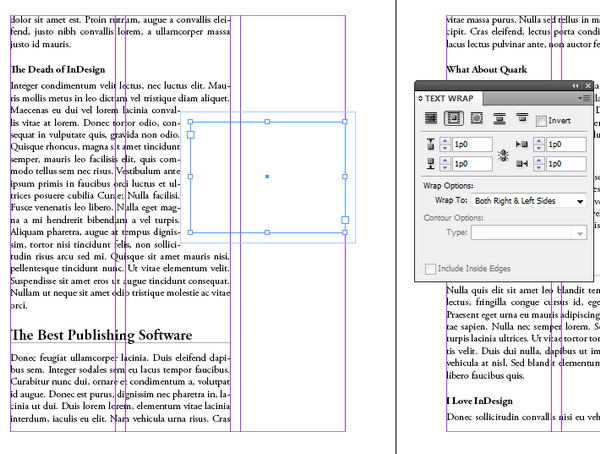Select the No text wrap icon

431,118
